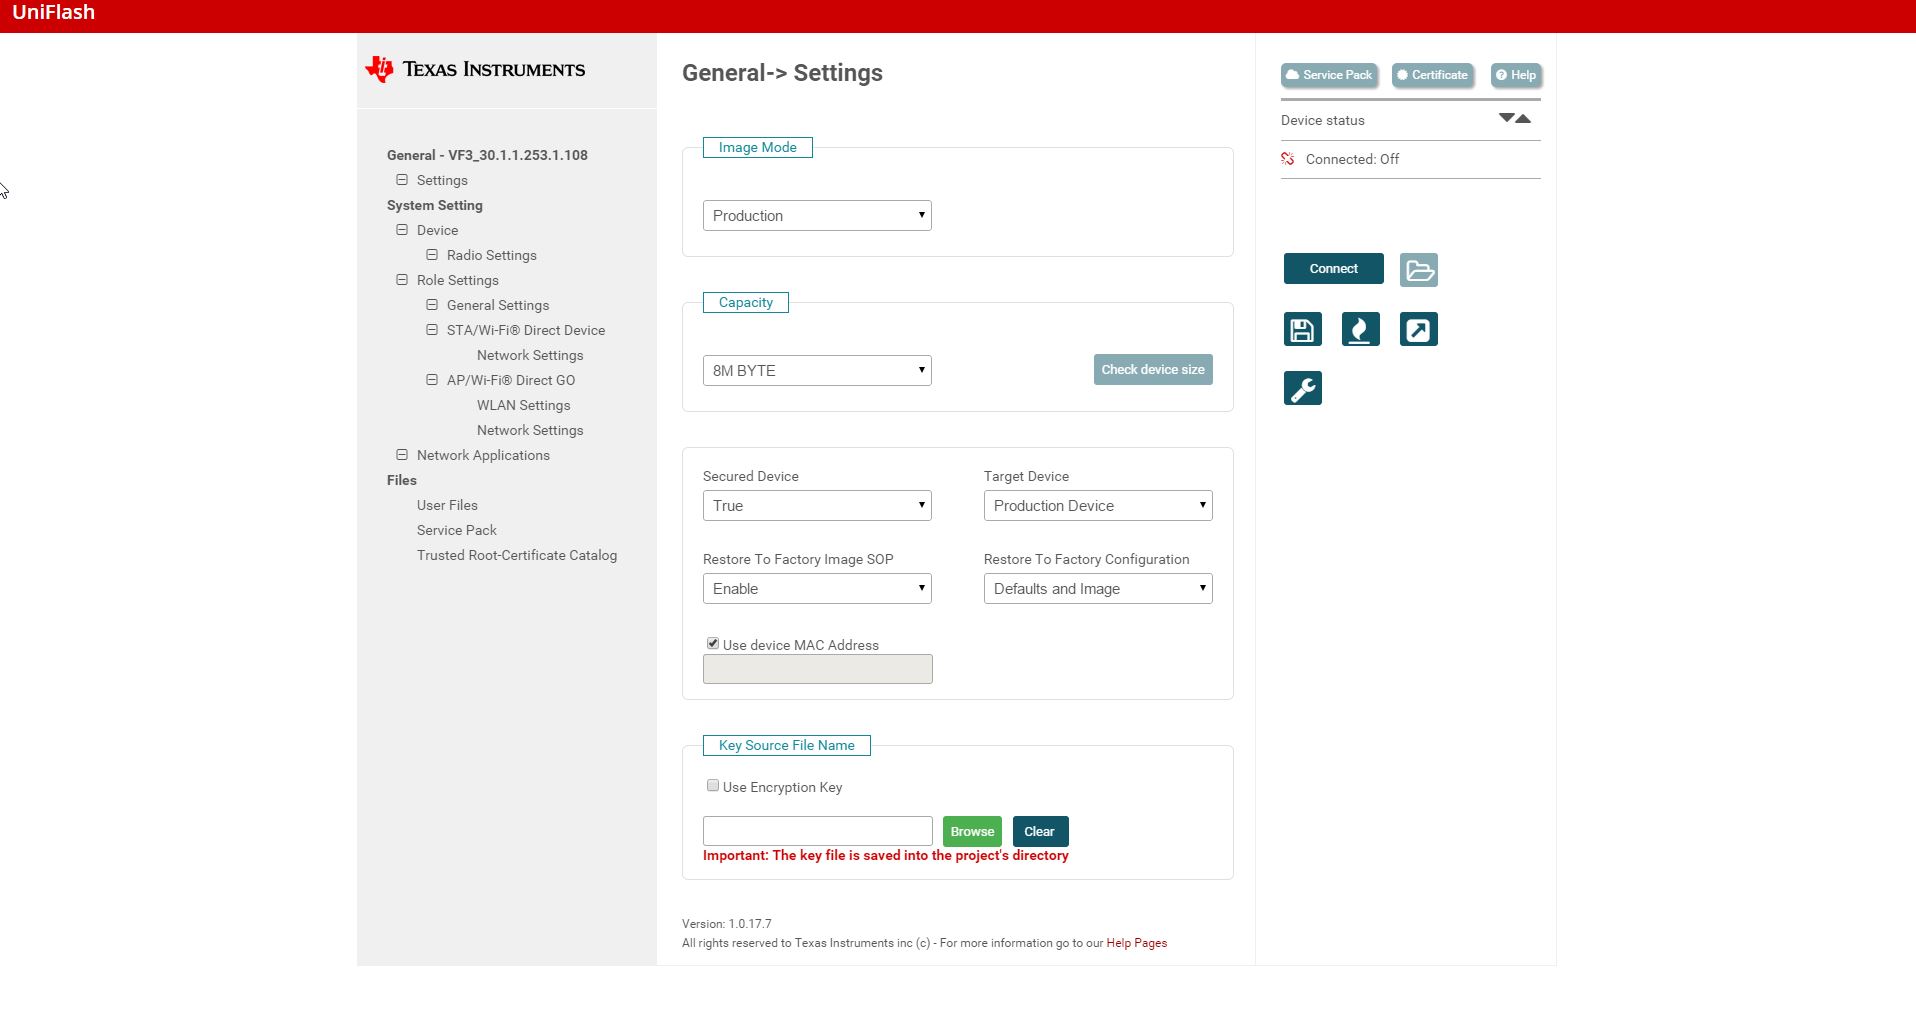Click the minus box beside Network Applications
This screenshot has height=1009, width=1916.
402,455
